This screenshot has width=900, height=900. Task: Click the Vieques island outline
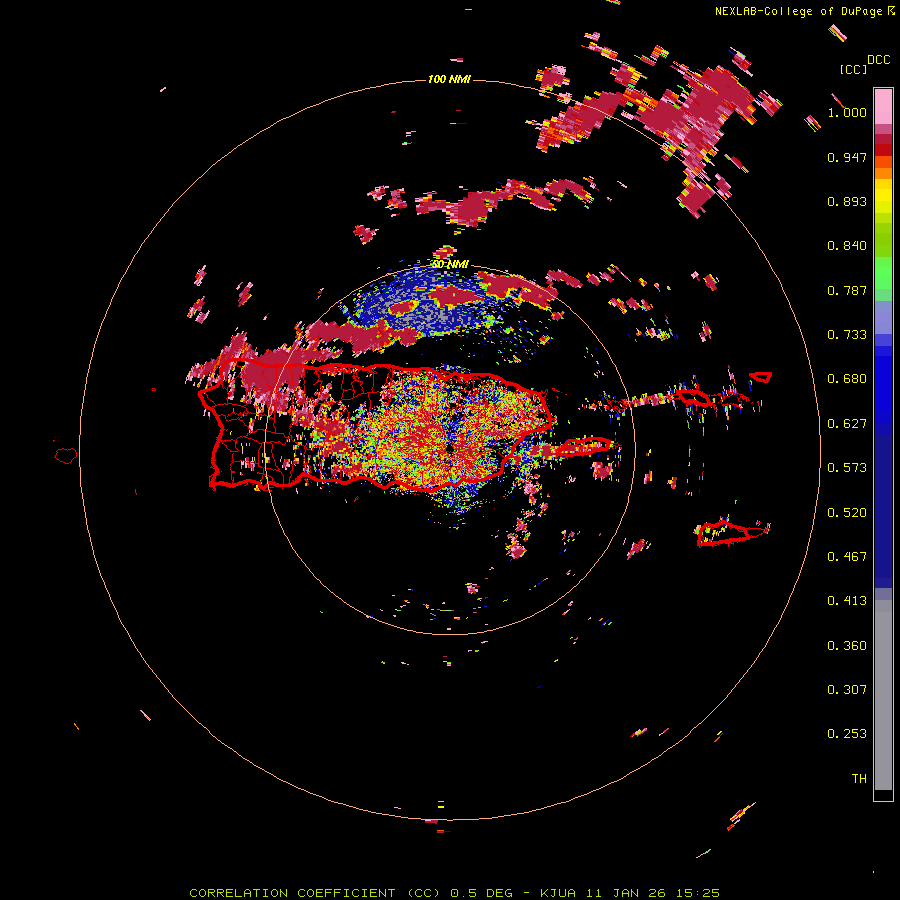coord(587,447)
